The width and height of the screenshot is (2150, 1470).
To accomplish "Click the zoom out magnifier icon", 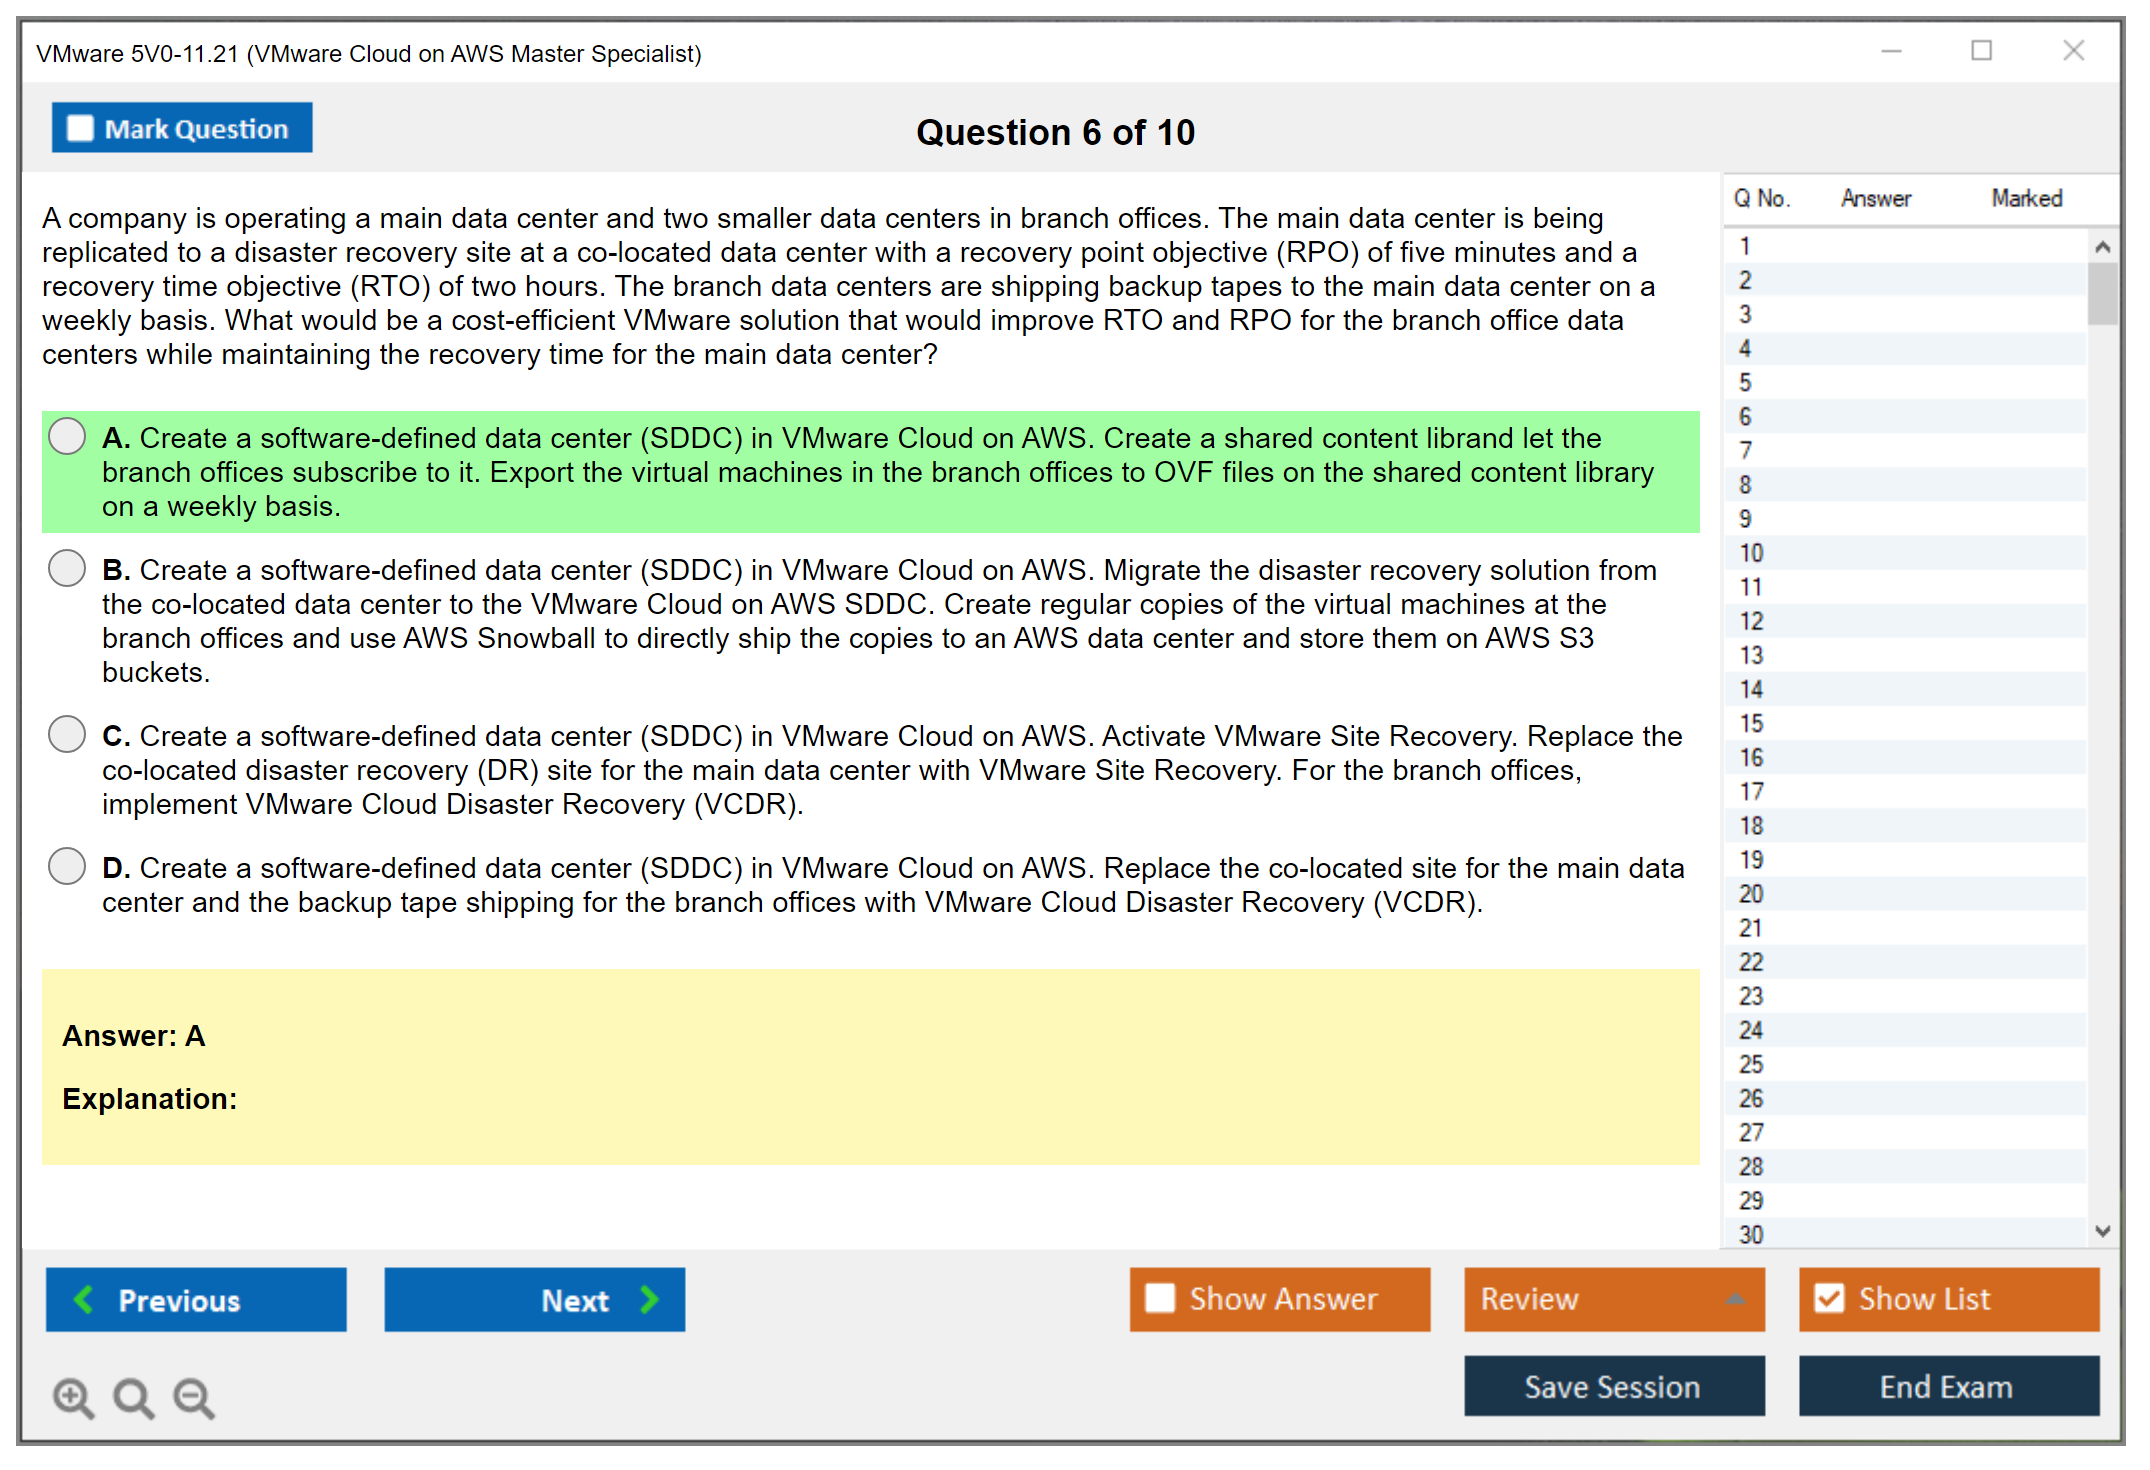I will point(193,1397).
